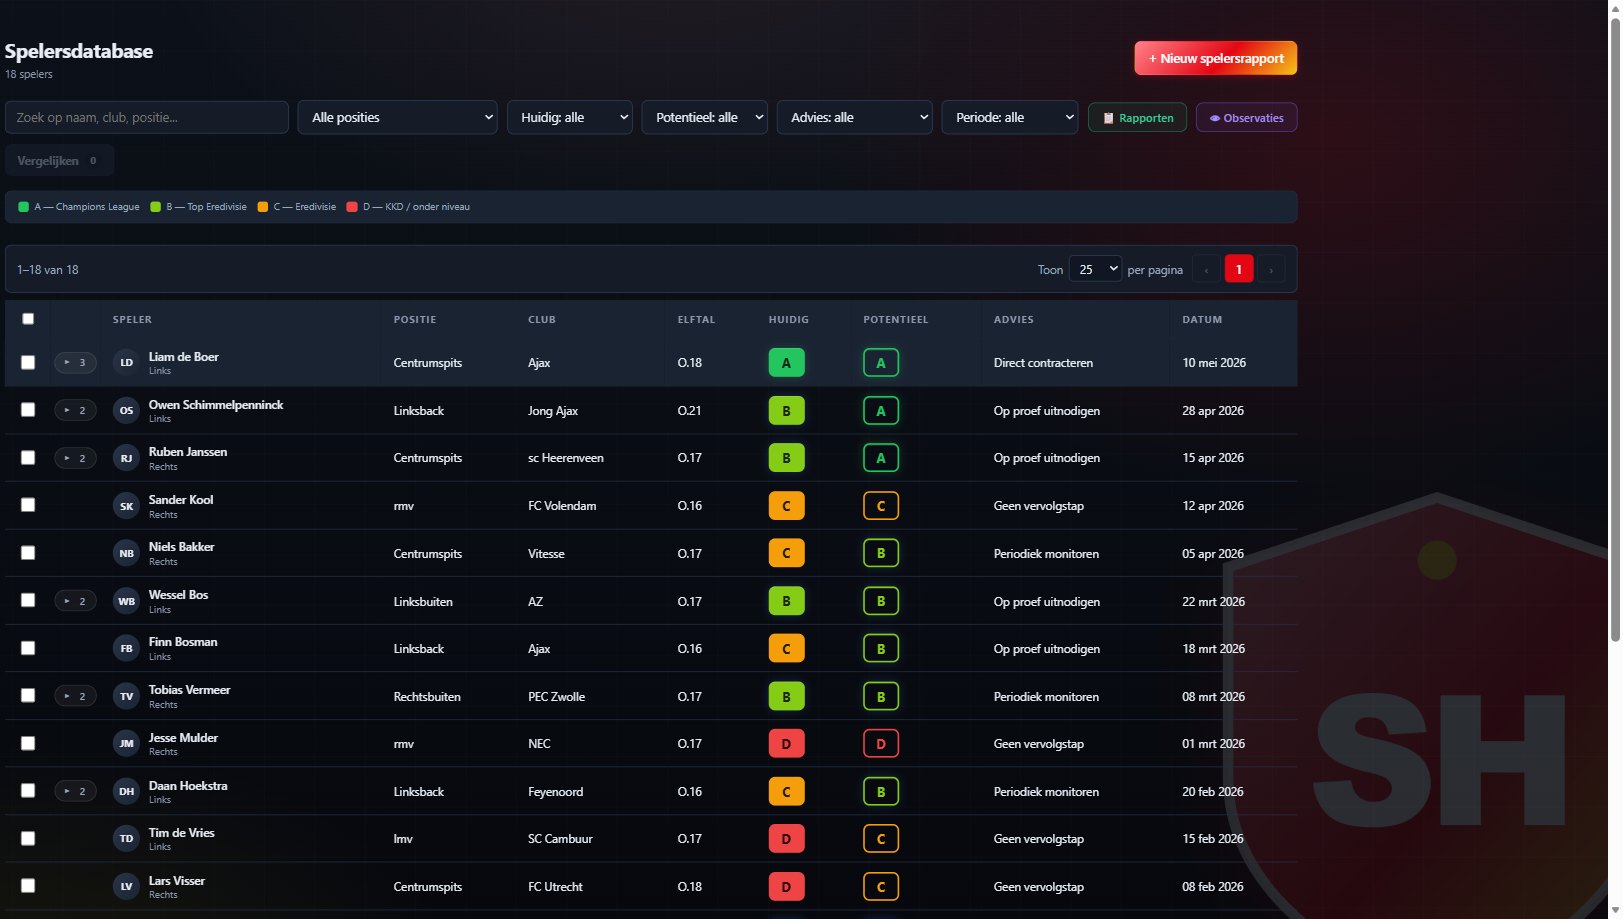1623x919 pixels.
Task: Click the Nieuw spelersrapport button
Action: (1216, 58)
